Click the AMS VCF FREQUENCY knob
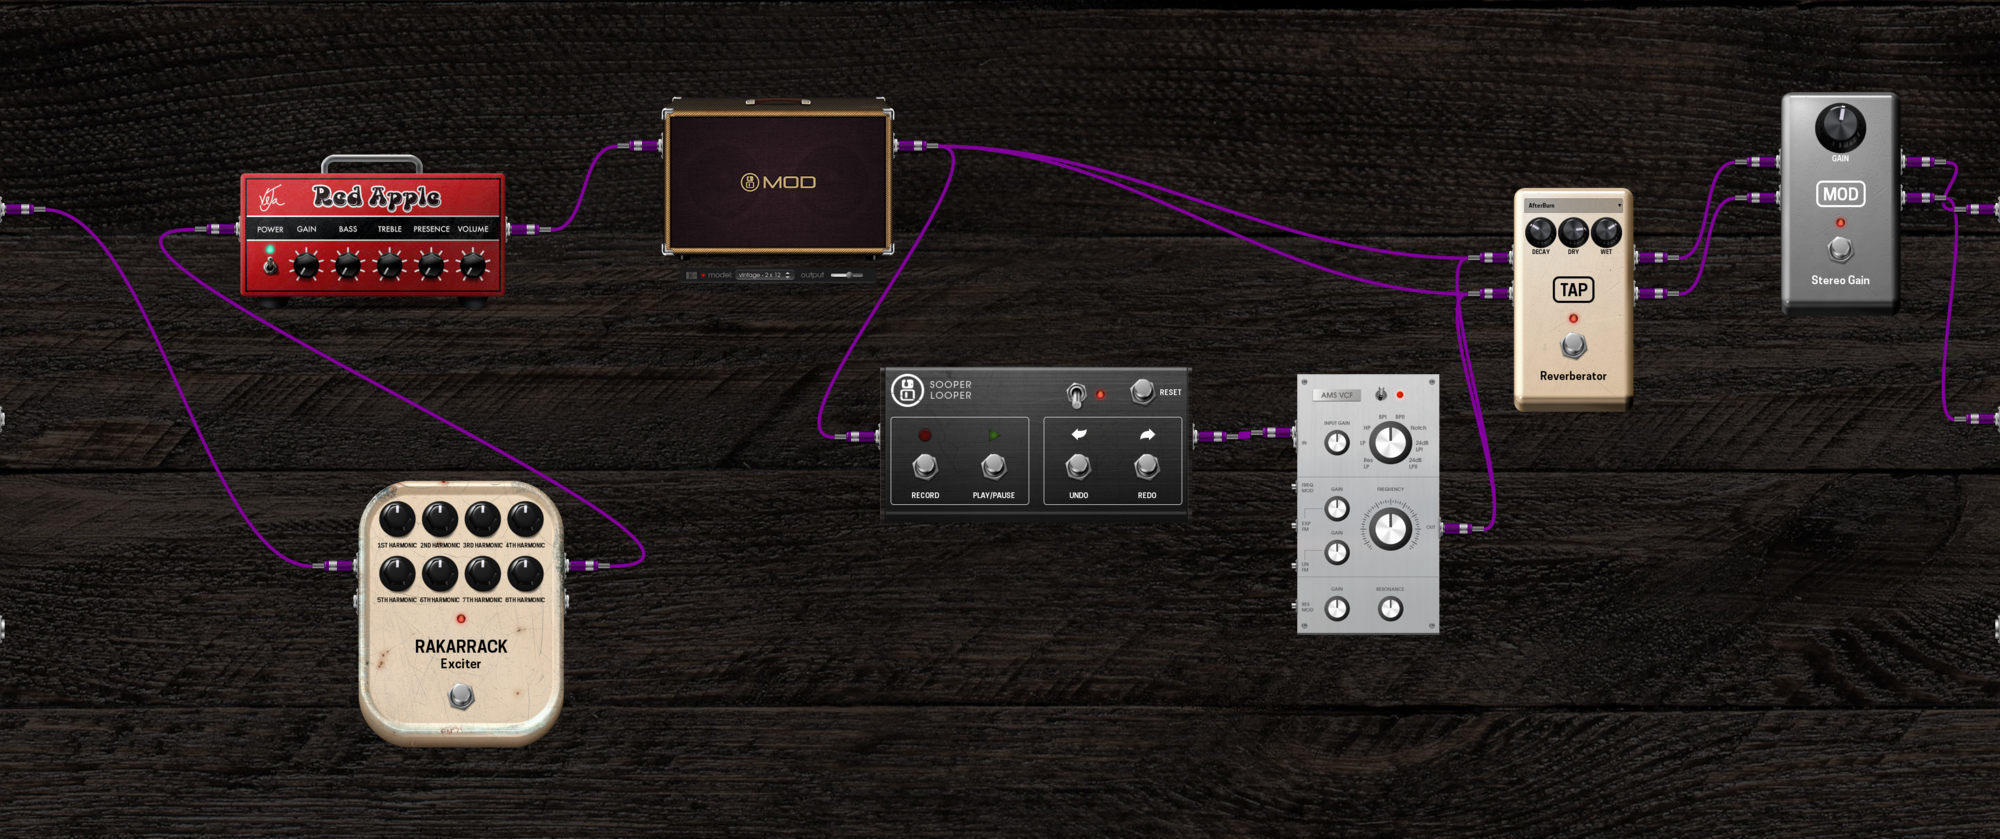The height and width of the screenshot is (839, 2000). [x=1390, y=528]
